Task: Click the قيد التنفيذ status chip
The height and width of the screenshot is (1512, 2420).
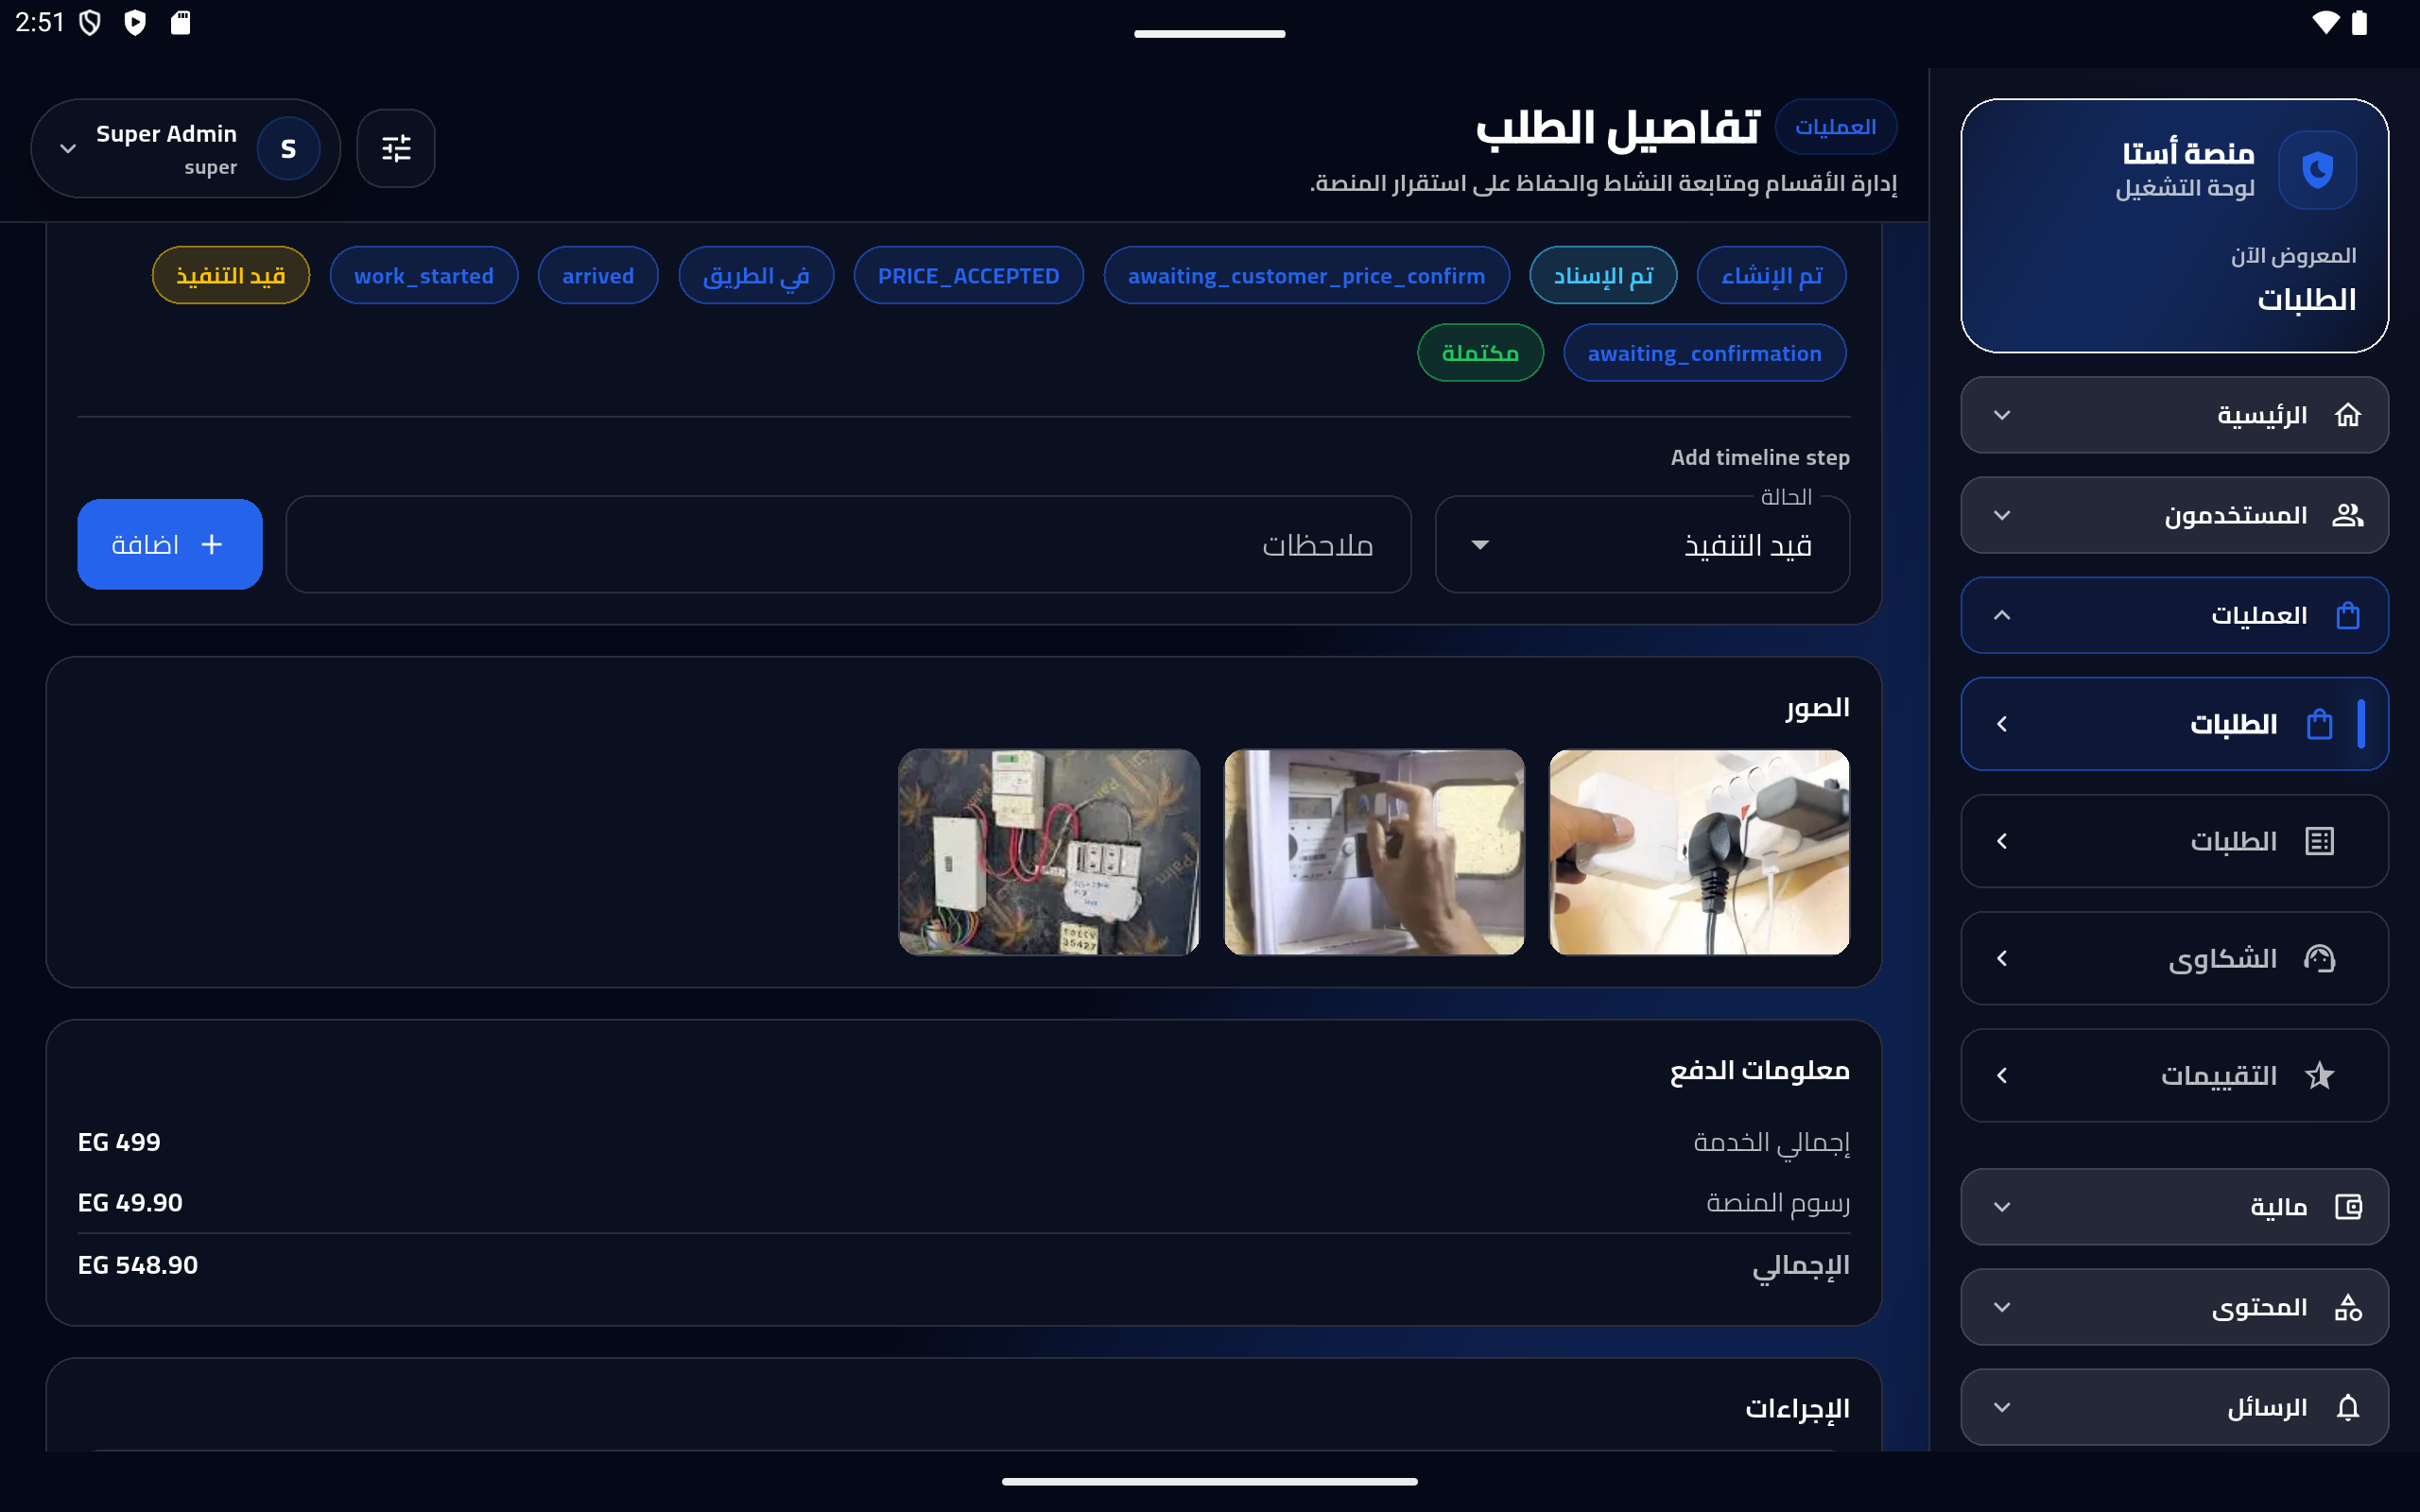Action: click(x=231, y=275)
